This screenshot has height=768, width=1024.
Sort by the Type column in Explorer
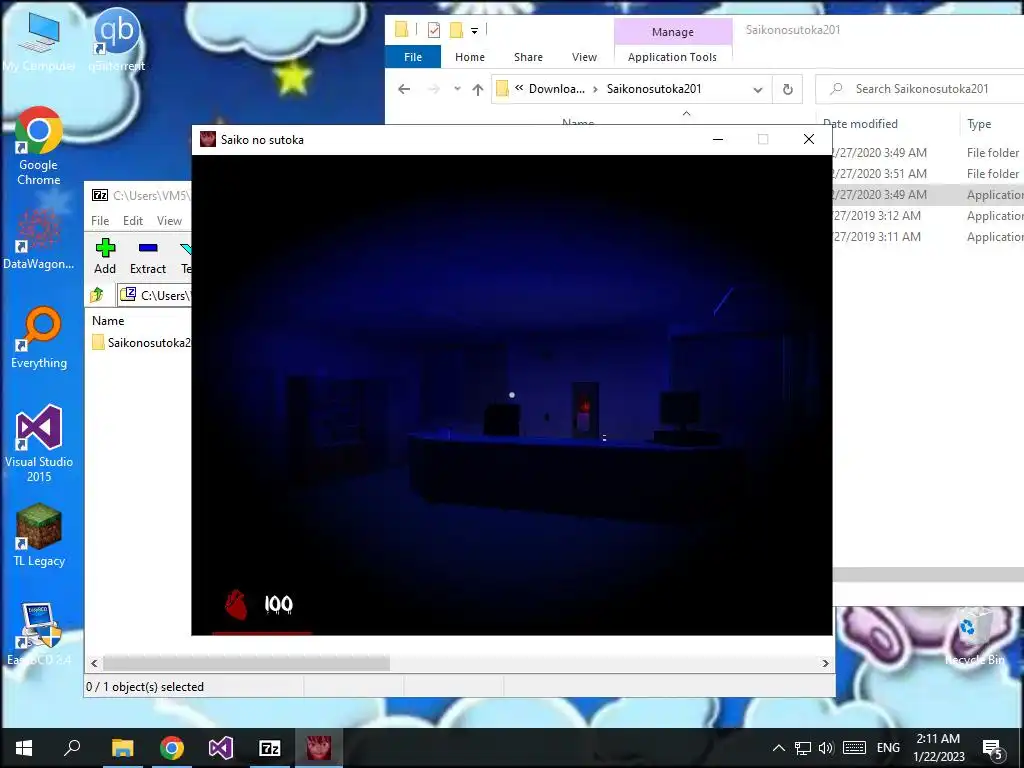979,123
